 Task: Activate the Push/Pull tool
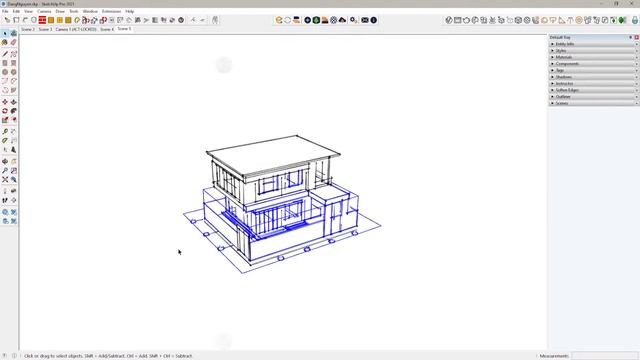click(x=13, y=102)
